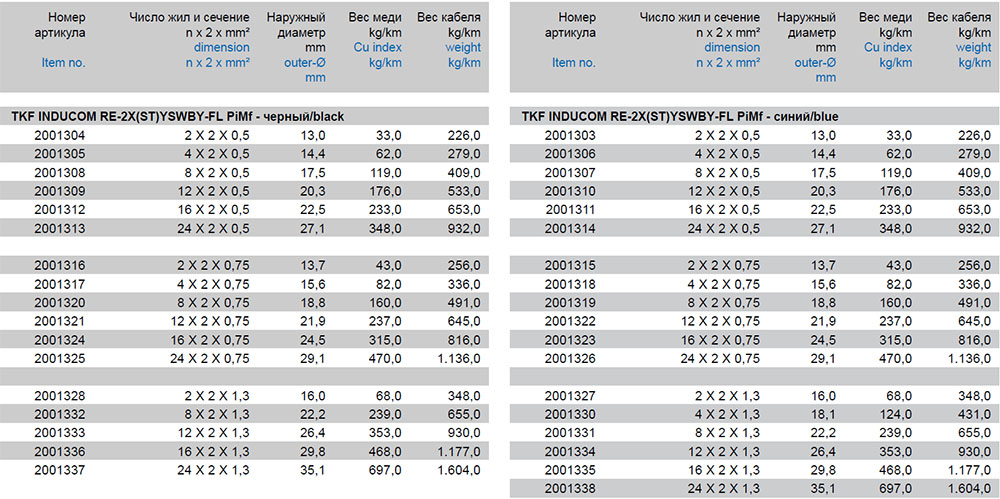Select article number 2001336
This screenshot has height=499, width=1000.
(59, 452)
